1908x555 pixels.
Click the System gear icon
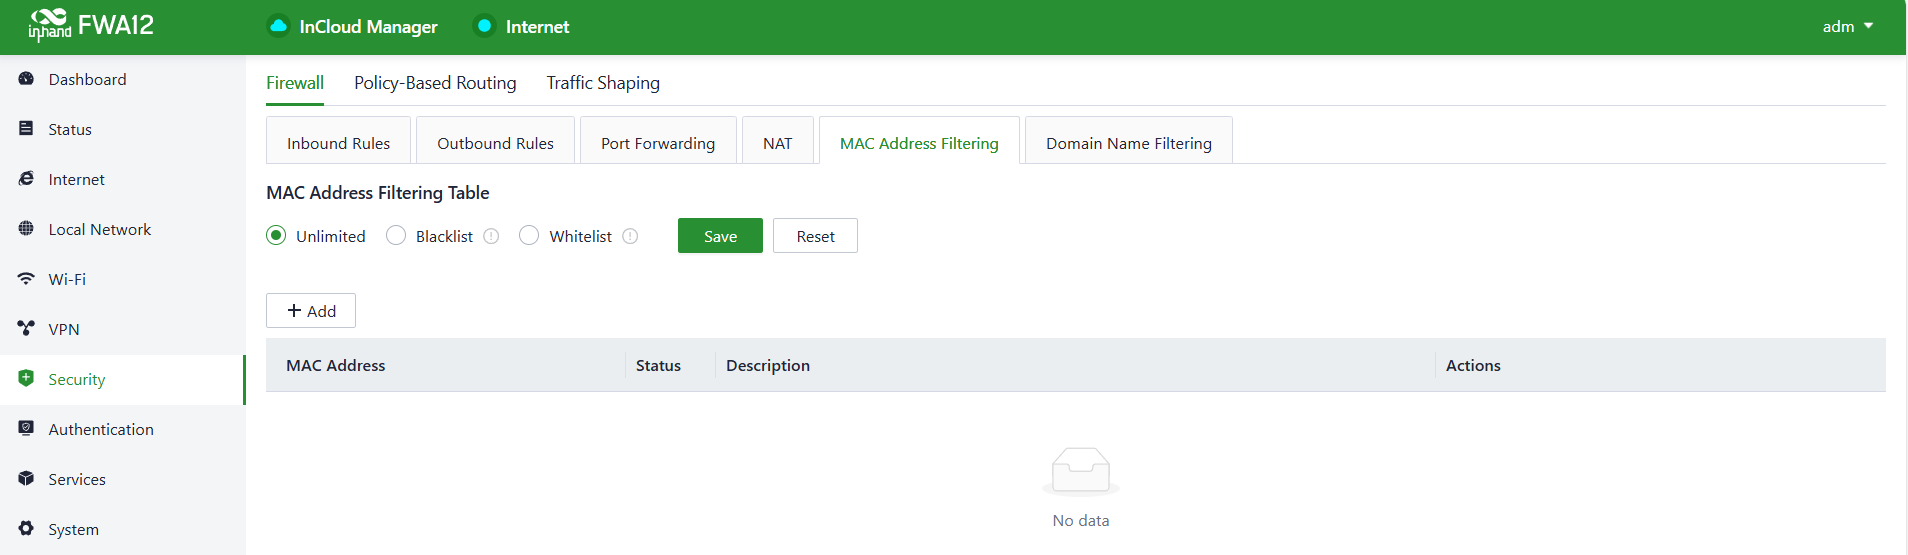pos(26,529)
